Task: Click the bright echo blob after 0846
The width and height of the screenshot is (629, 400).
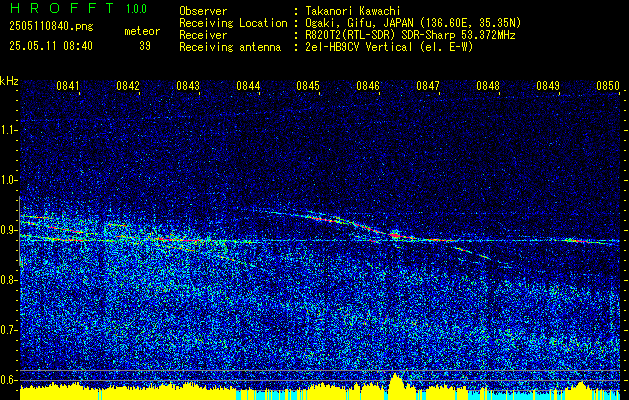Action: (x=395, y=234)
